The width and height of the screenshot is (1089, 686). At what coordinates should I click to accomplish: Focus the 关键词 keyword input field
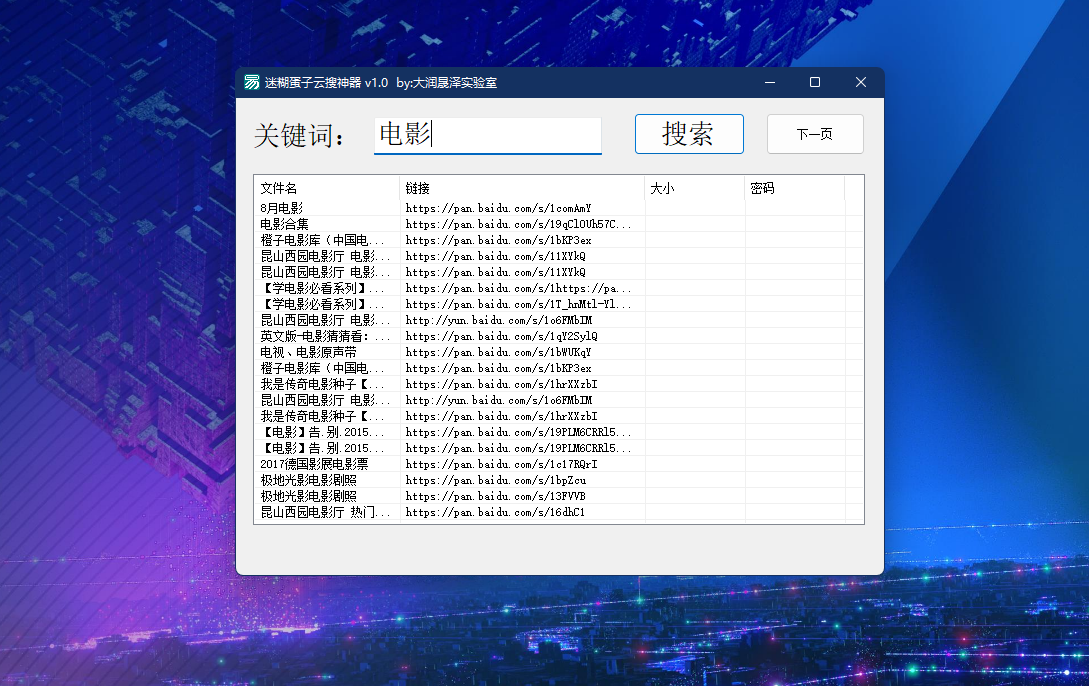[x=487, y=135]
